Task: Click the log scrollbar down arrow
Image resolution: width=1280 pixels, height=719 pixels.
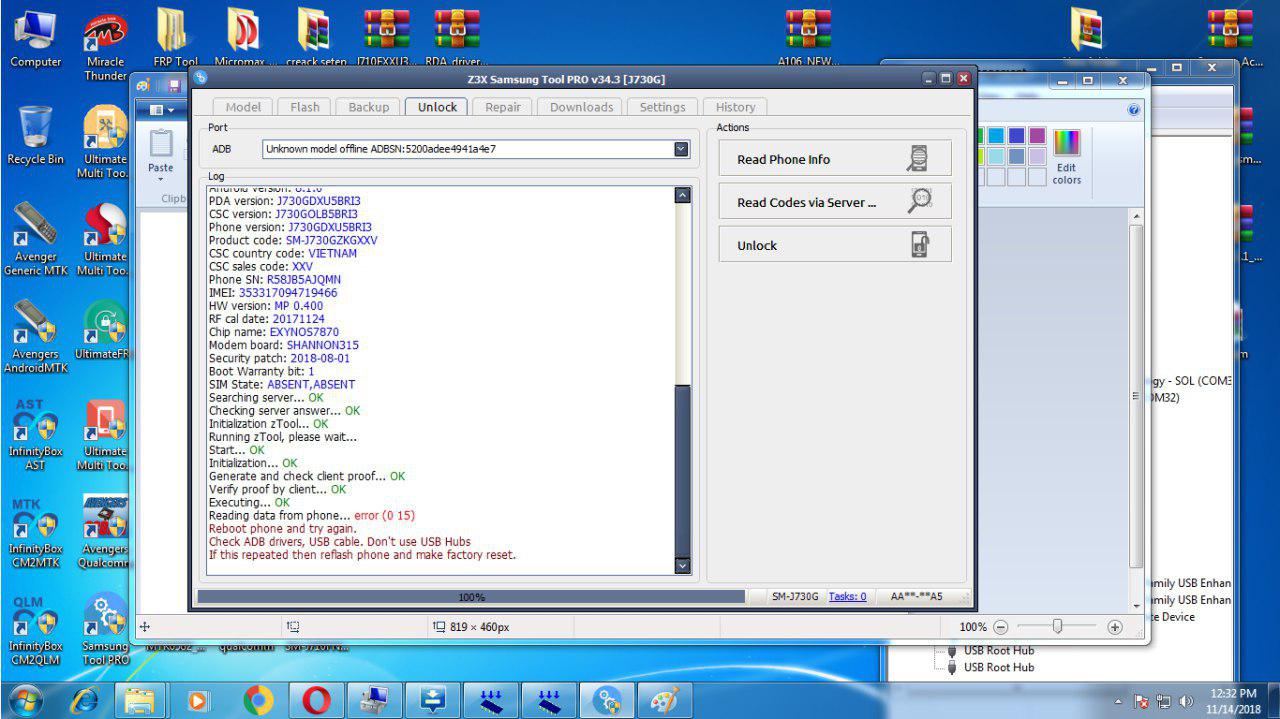Action: (x=683, y=566)
